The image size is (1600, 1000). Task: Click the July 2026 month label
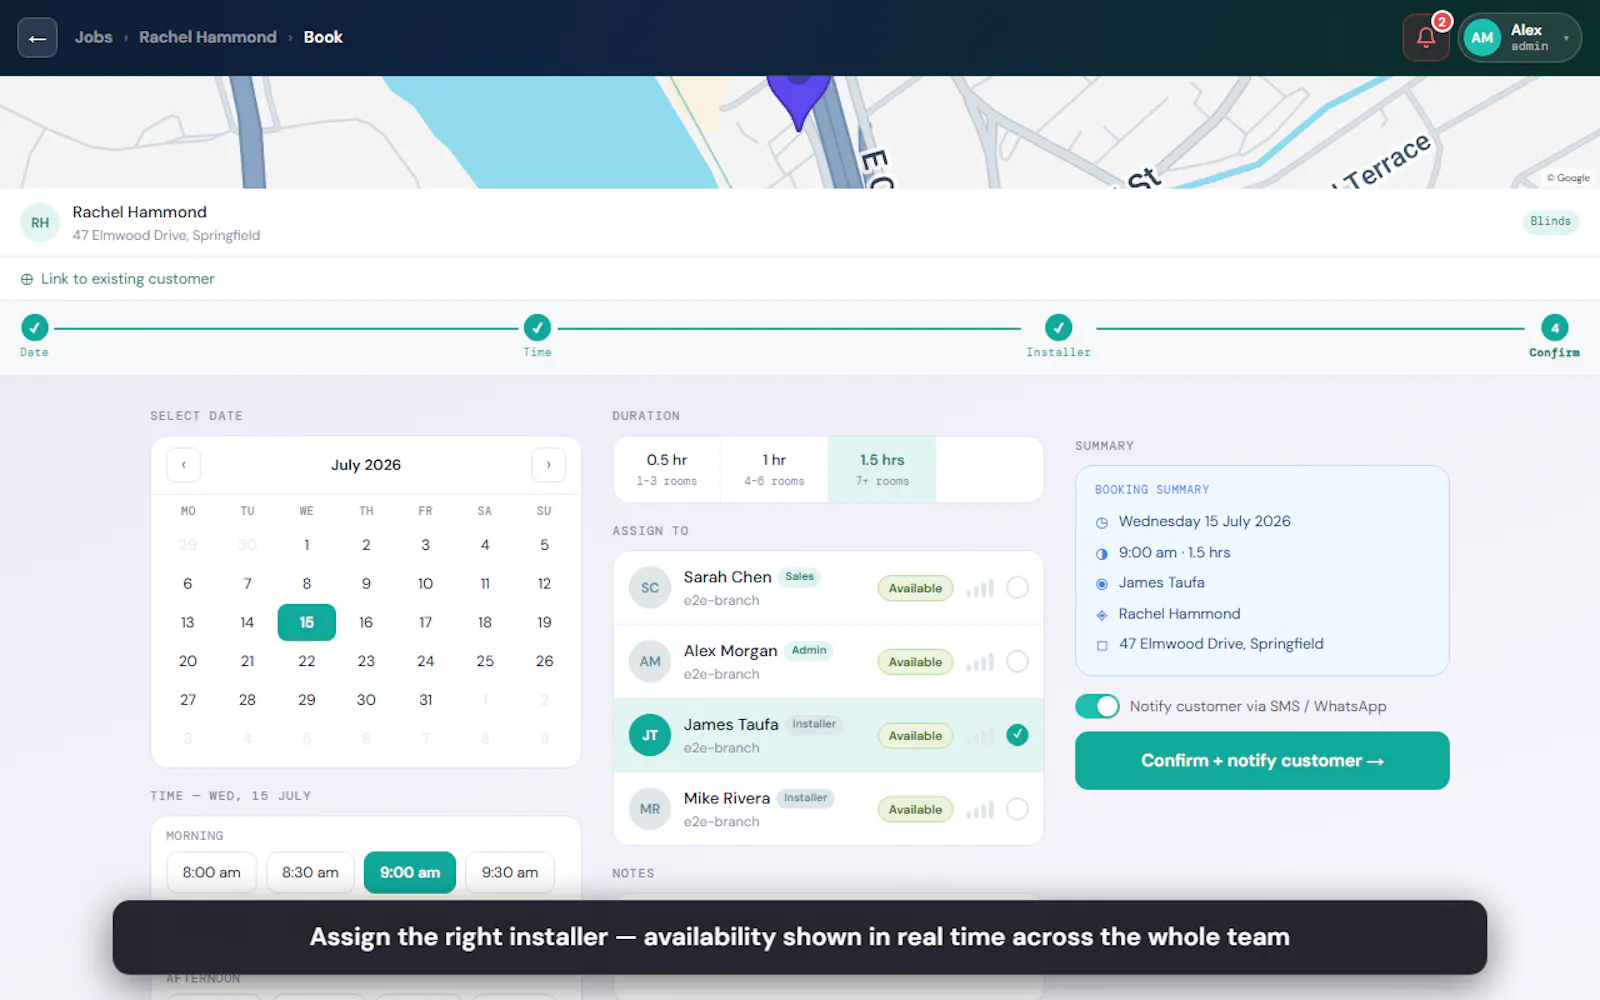366,465
